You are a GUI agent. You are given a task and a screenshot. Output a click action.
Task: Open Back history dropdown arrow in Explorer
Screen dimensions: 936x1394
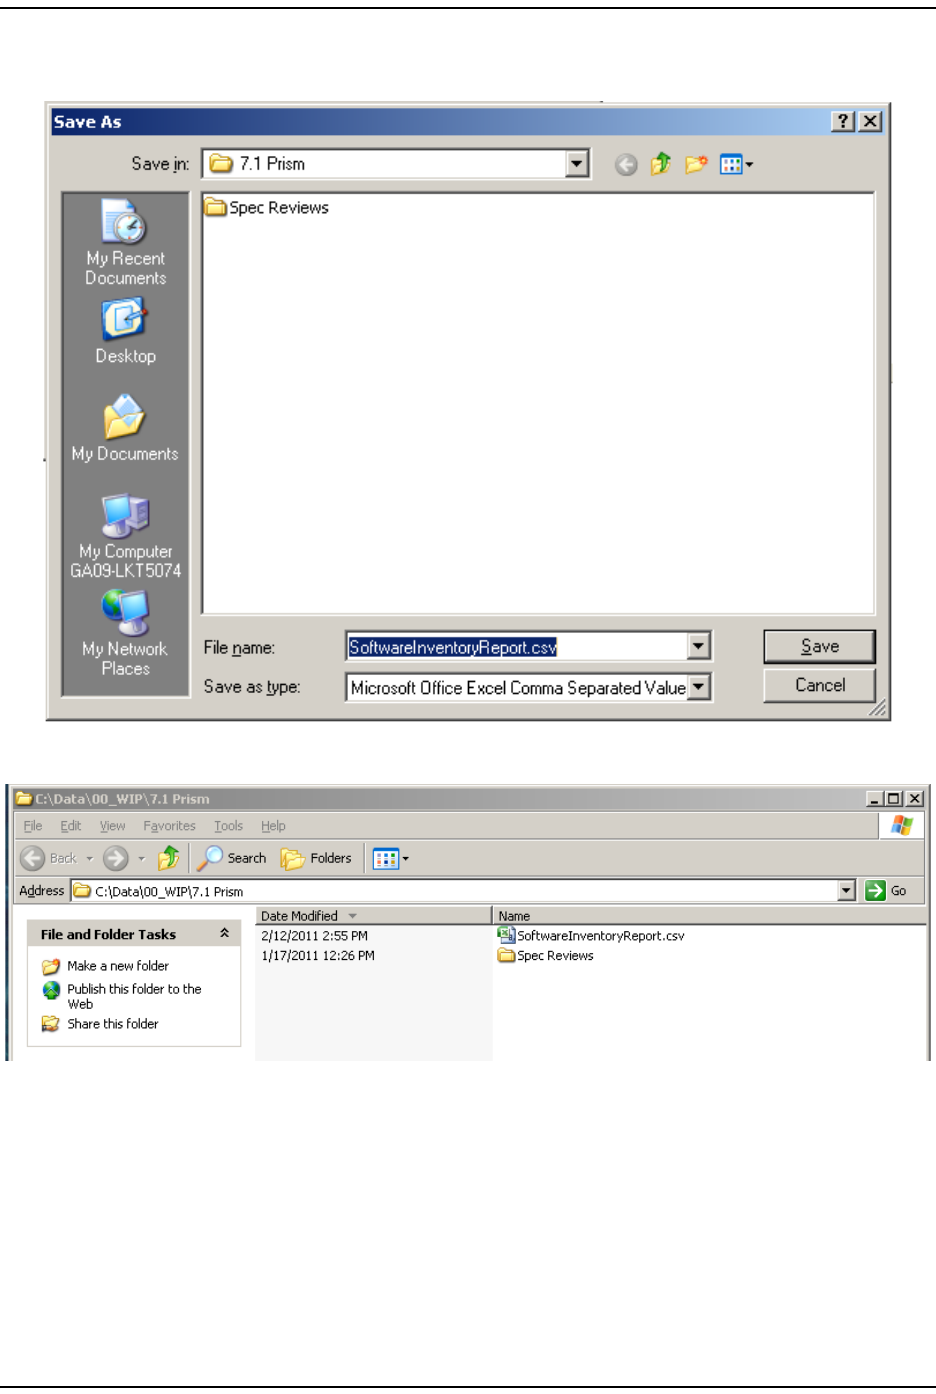[89, 858]
